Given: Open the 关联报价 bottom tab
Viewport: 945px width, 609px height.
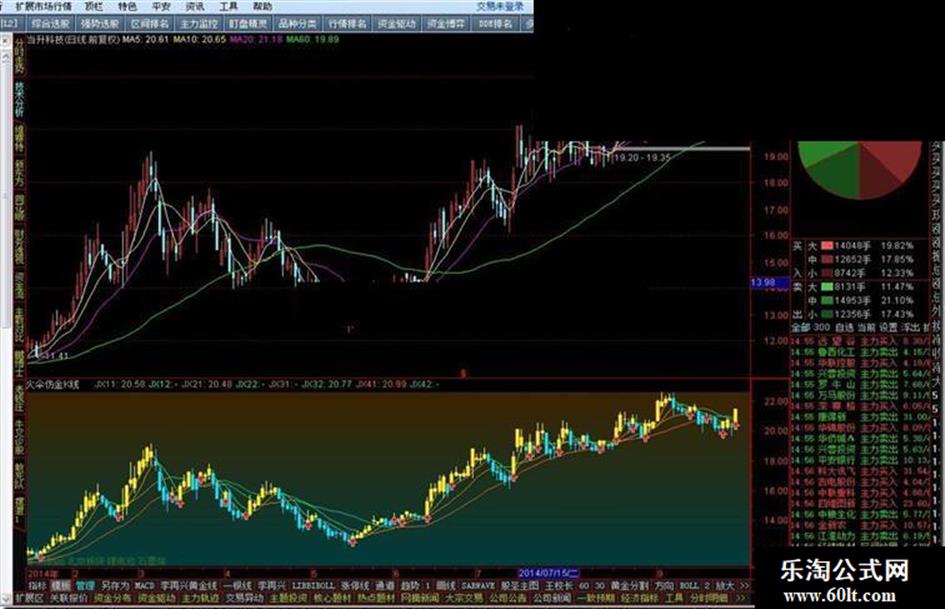Looking at the screenshot, I should pyautogui.click(x=68, y=598).
